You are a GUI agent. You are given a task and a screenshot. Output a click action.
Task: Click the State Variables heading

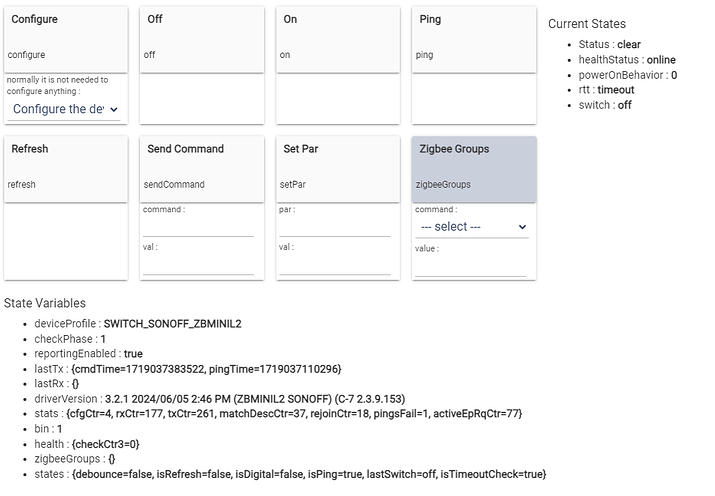coord(45,303)
